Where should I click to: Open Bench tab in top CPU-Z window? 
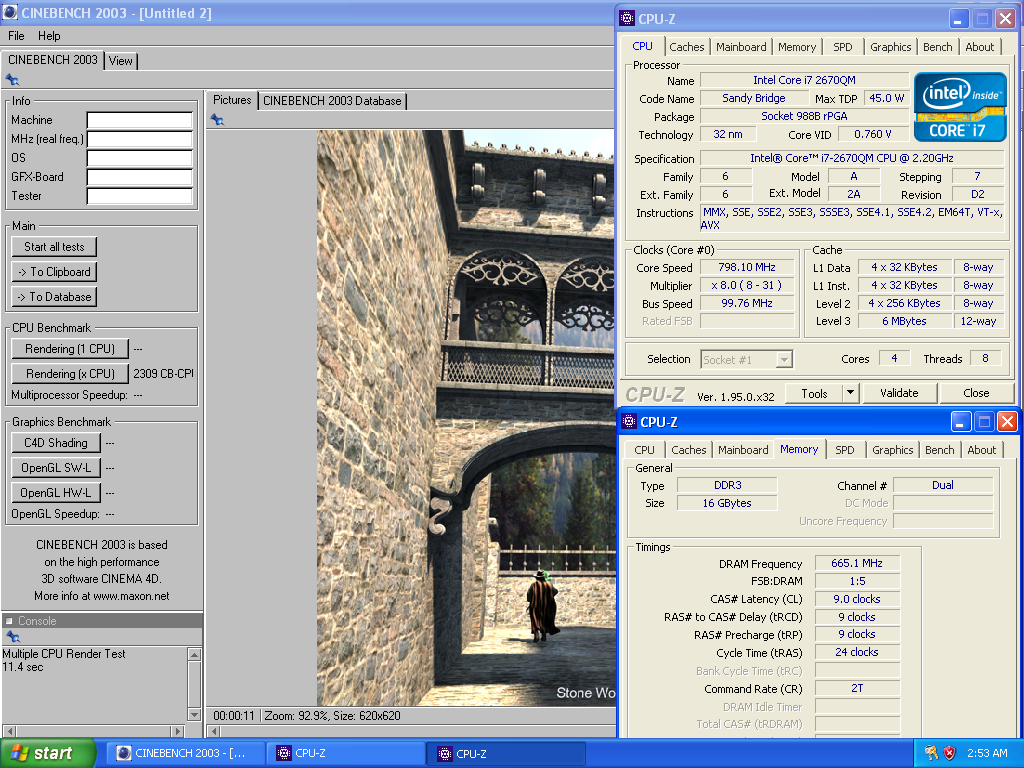(937, 47)
